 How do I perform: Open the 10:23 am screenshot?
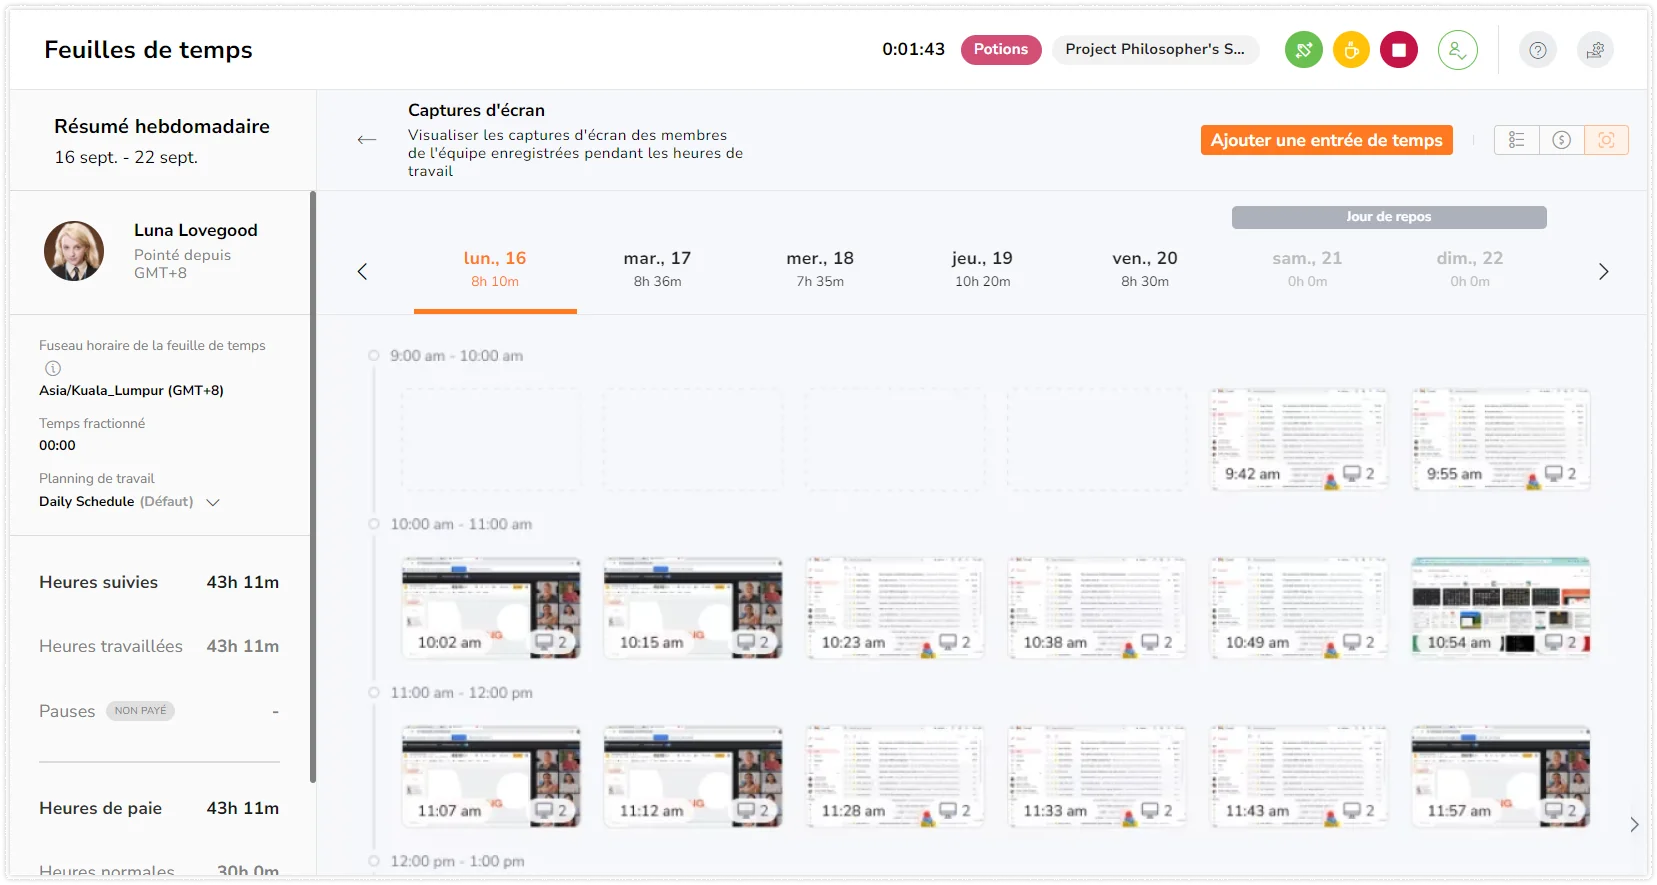pos(895,608)
